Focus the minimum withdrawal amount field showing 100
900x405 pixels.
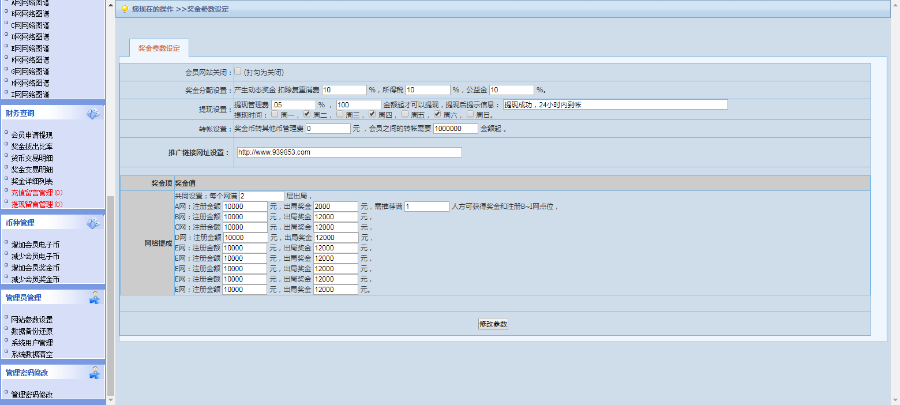(x=359, y=104)
